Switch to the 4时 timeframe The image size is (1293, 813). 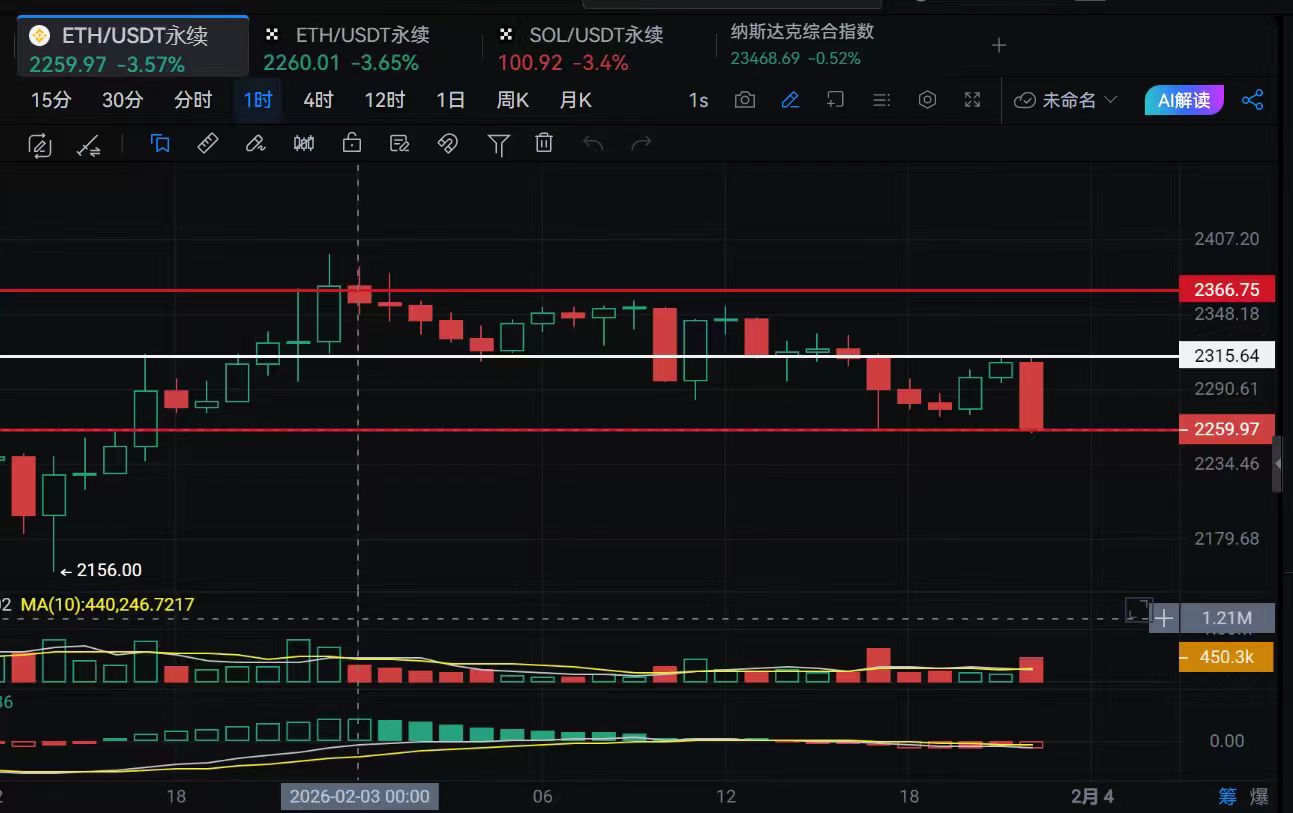(318, 100)
